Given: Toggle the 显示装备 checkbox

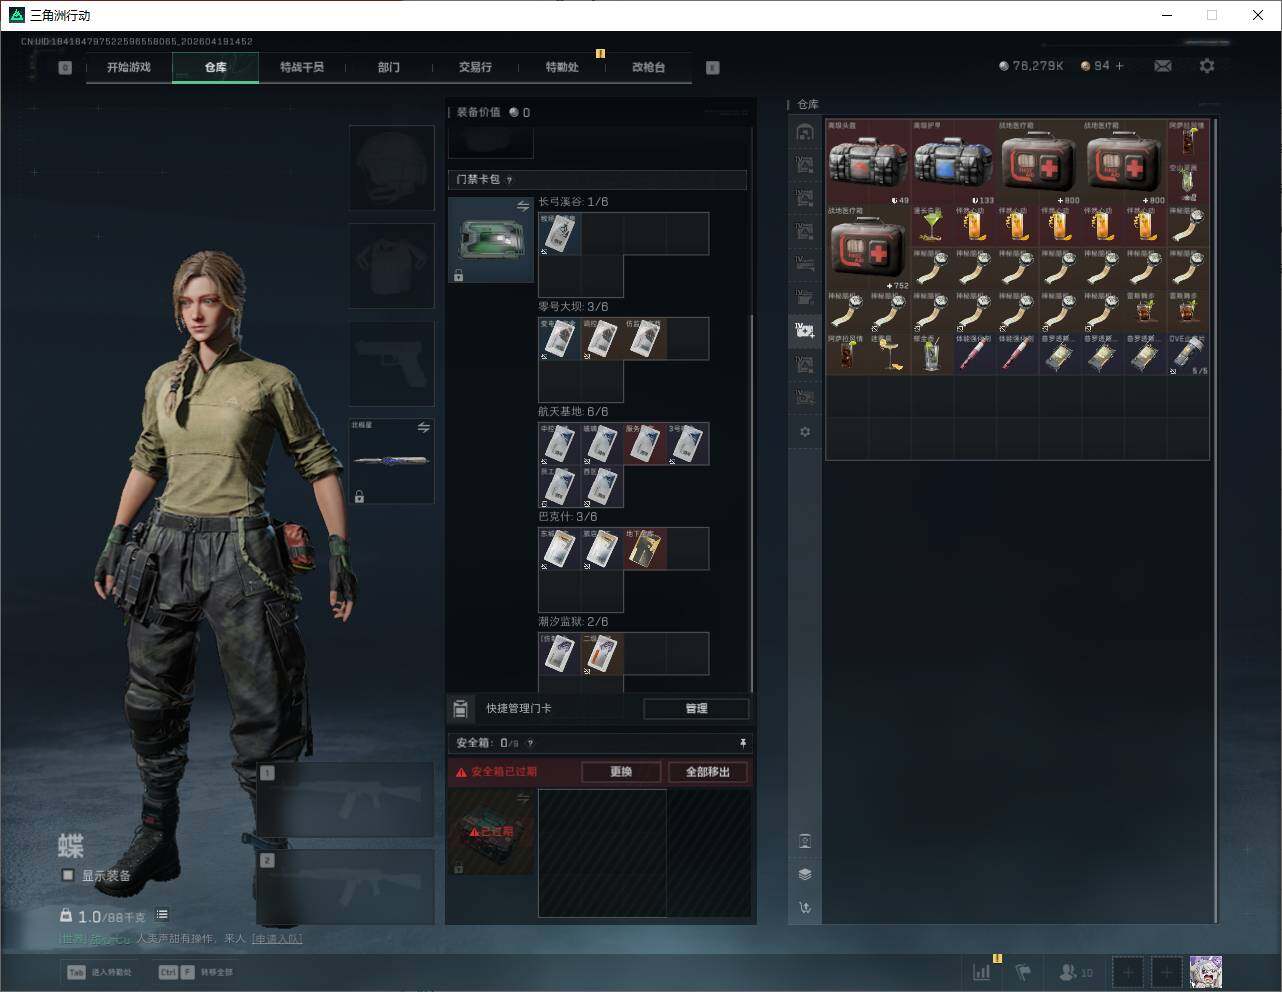Looking at the screenshot, I should [68, 875].
